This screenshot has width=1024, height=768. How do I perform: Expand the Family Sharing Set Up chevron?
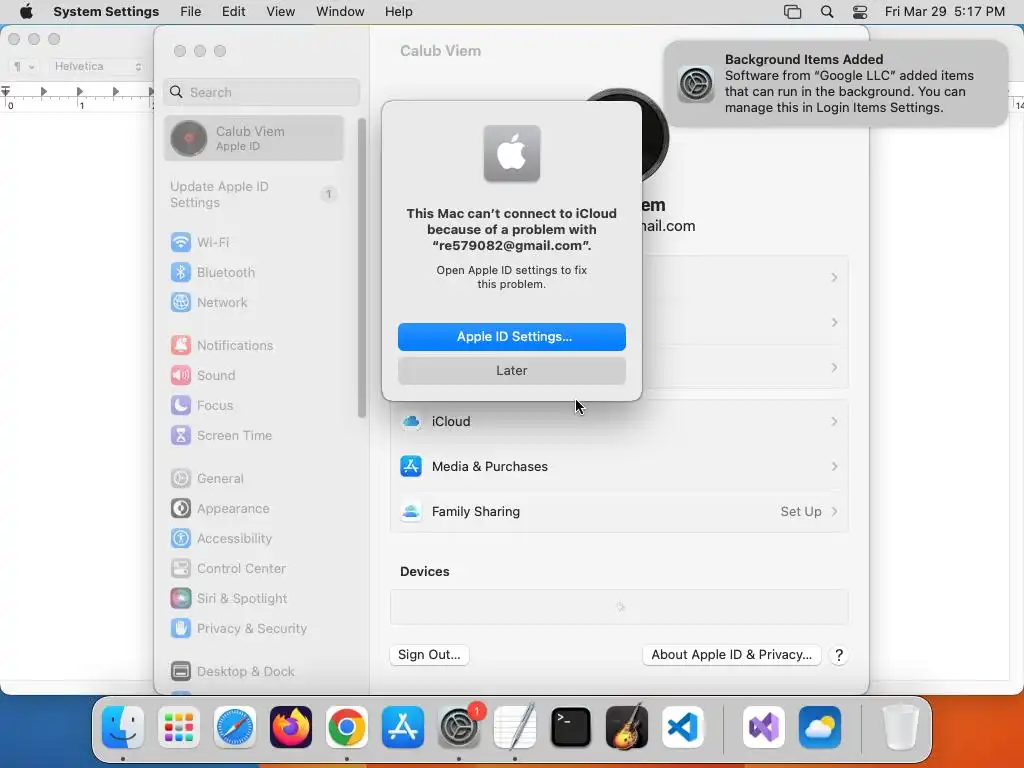coord(834,512)
